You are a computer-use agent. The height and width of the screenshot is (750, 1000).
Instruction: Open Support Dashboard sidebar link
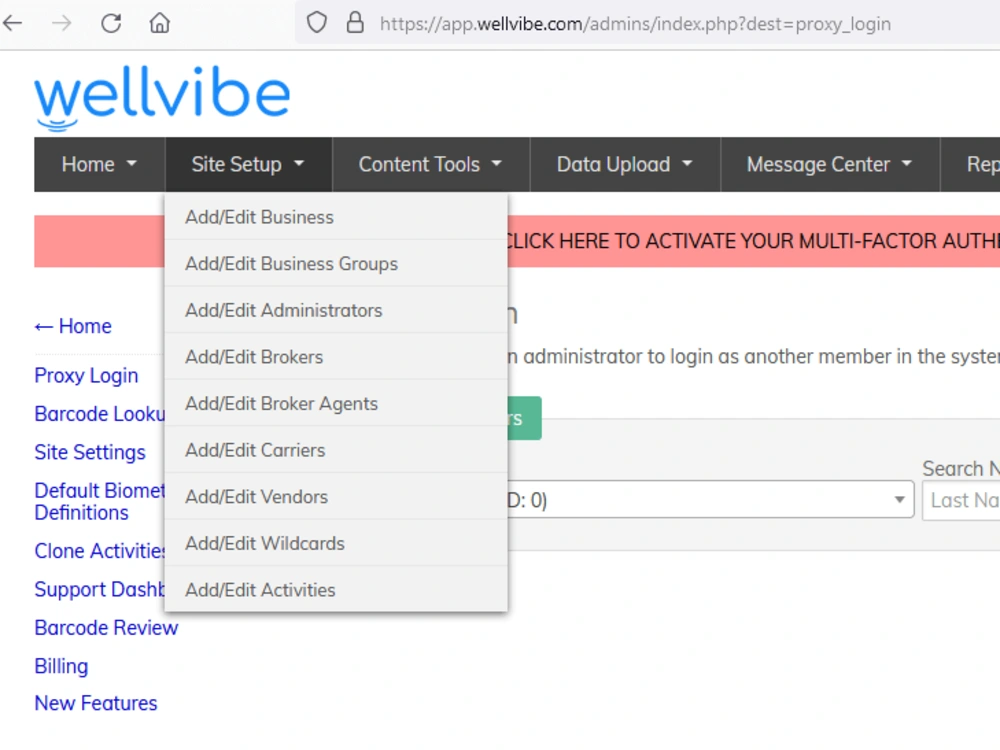click(x=99, y=589)
